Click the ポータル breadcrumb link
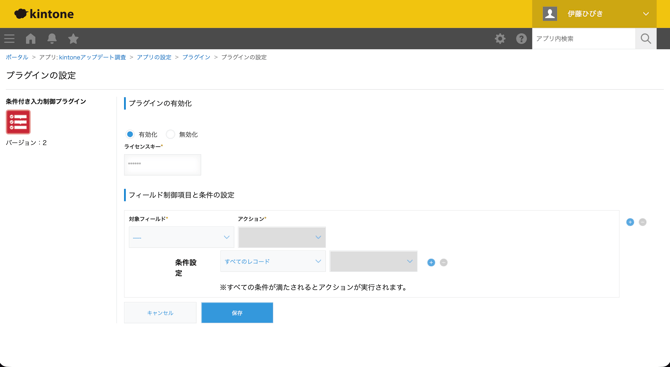 (17, 57)
